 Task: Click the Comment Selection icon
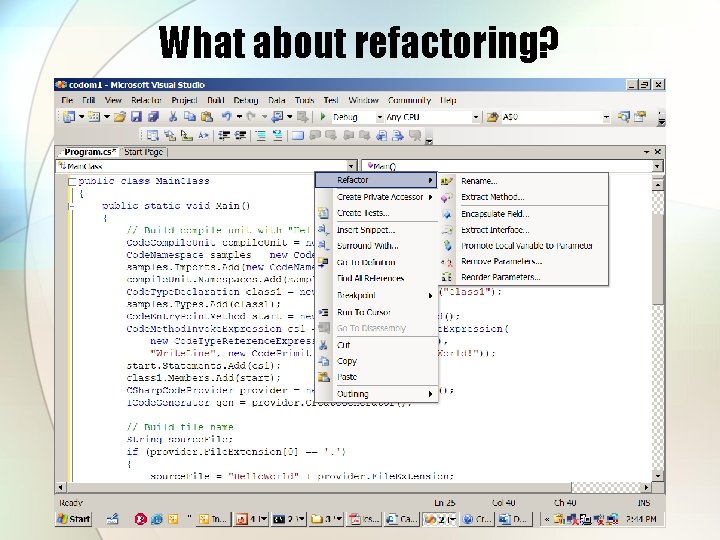coord(261,135)
